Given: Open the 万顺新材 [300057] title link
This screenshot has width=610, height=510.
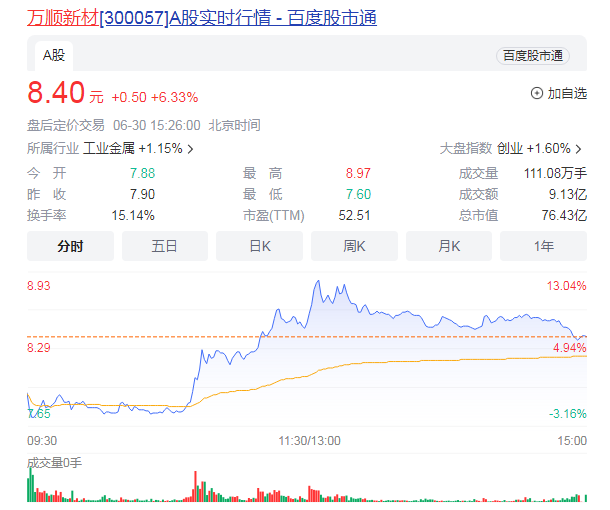Looking at the screenshot, I should coord(201,17).
